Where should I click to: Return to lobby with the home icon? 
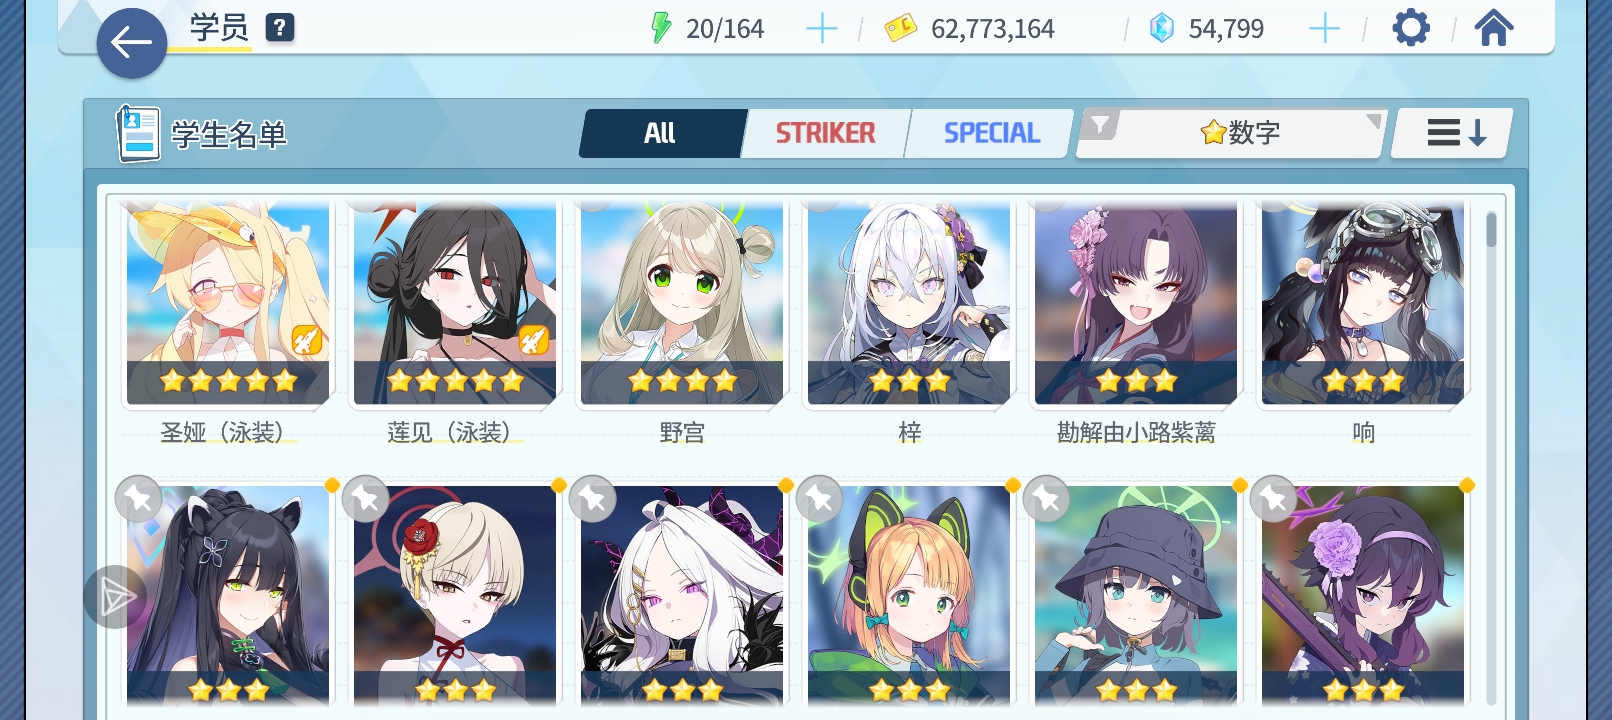coord(1493,28)
